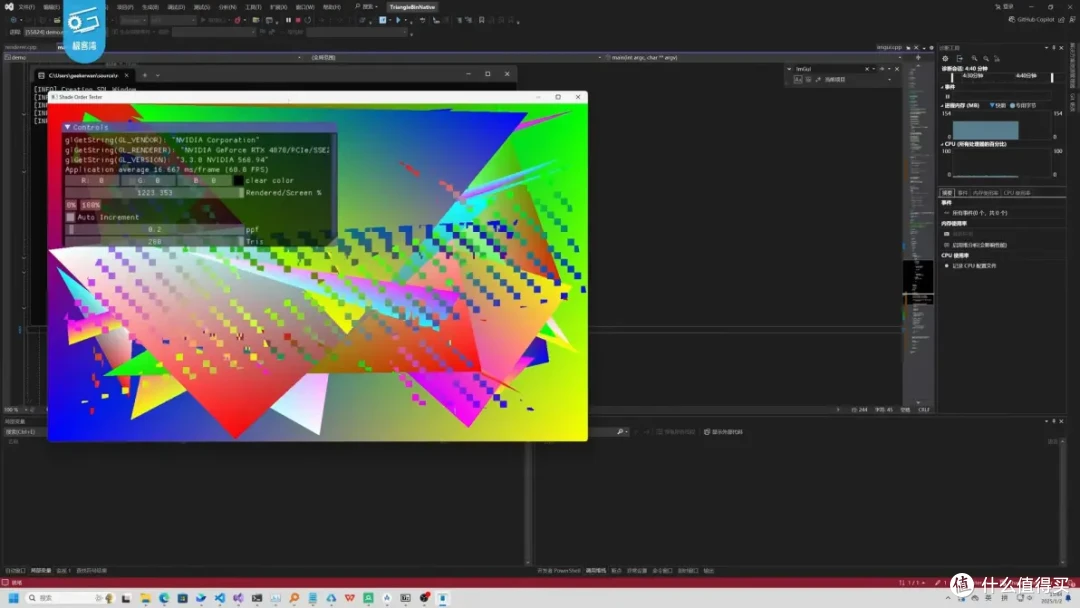The width and height of the screenshot is (1080, 608).
Task: Switch to renderer.cpp editor tab
Action: (x=21, y=47)
